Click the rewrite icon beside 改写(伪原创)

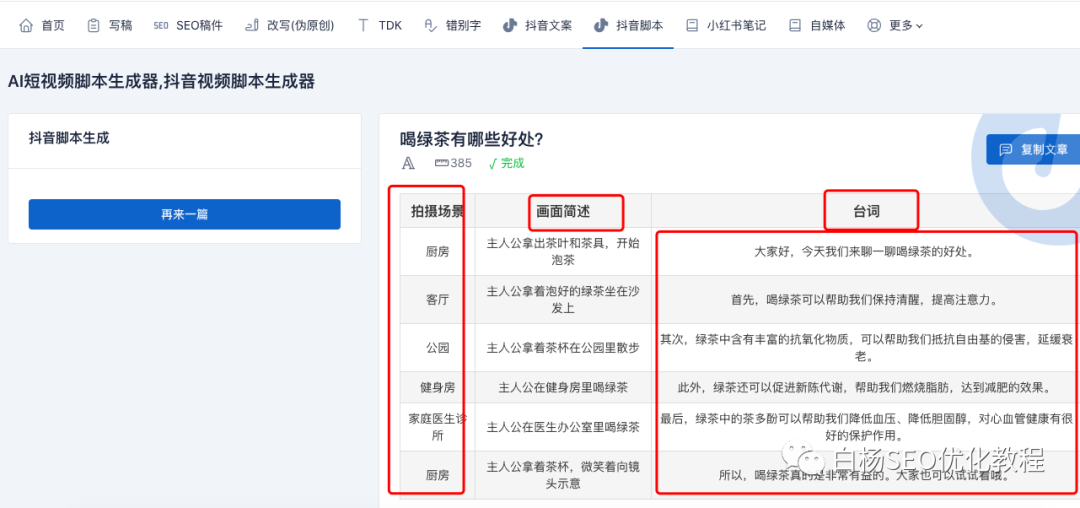[x=252, y=26]
